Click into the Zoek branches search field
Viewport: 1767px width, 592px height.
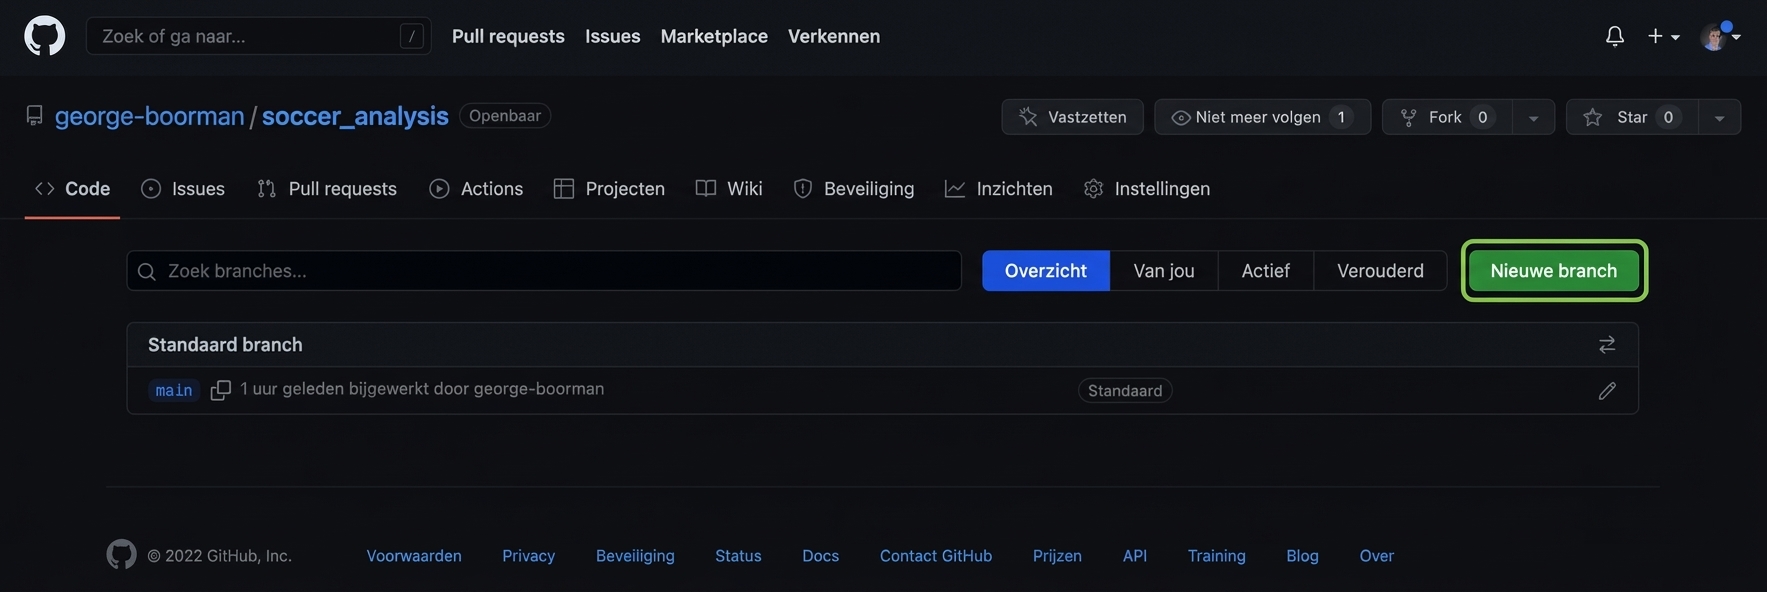pos(544,271)
